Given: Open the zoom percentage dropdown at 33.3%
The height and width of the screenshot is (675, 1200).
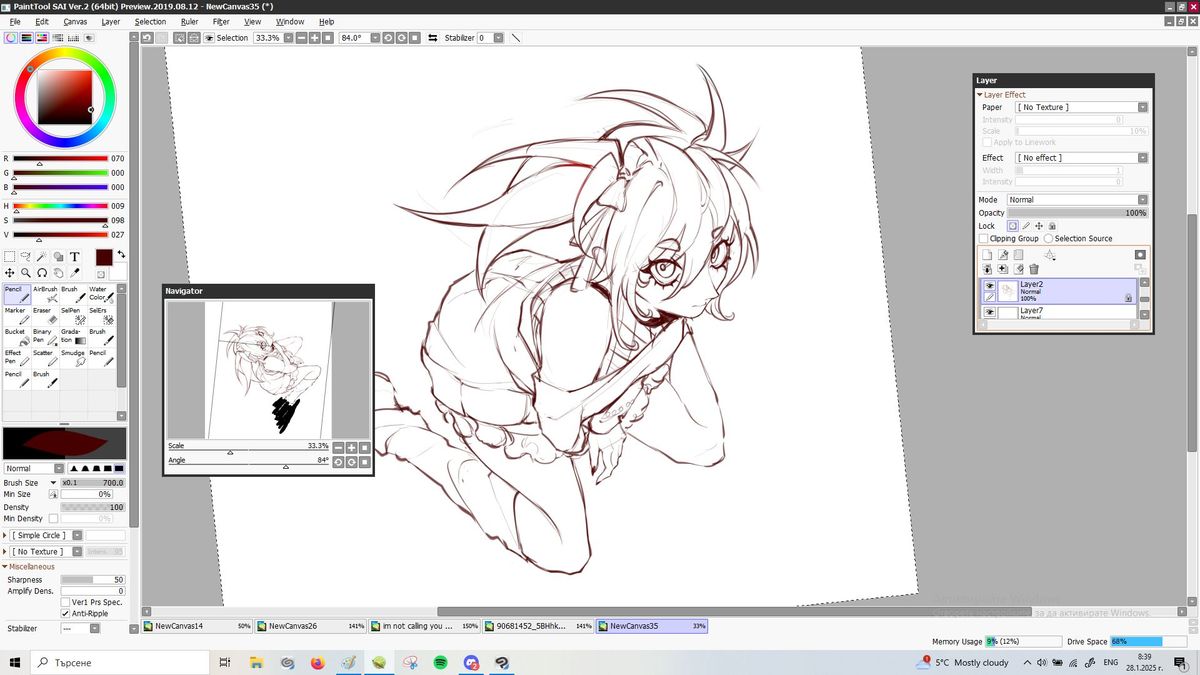Looking at the screenshot, I should pyautogui.click(x=288, y=38).
